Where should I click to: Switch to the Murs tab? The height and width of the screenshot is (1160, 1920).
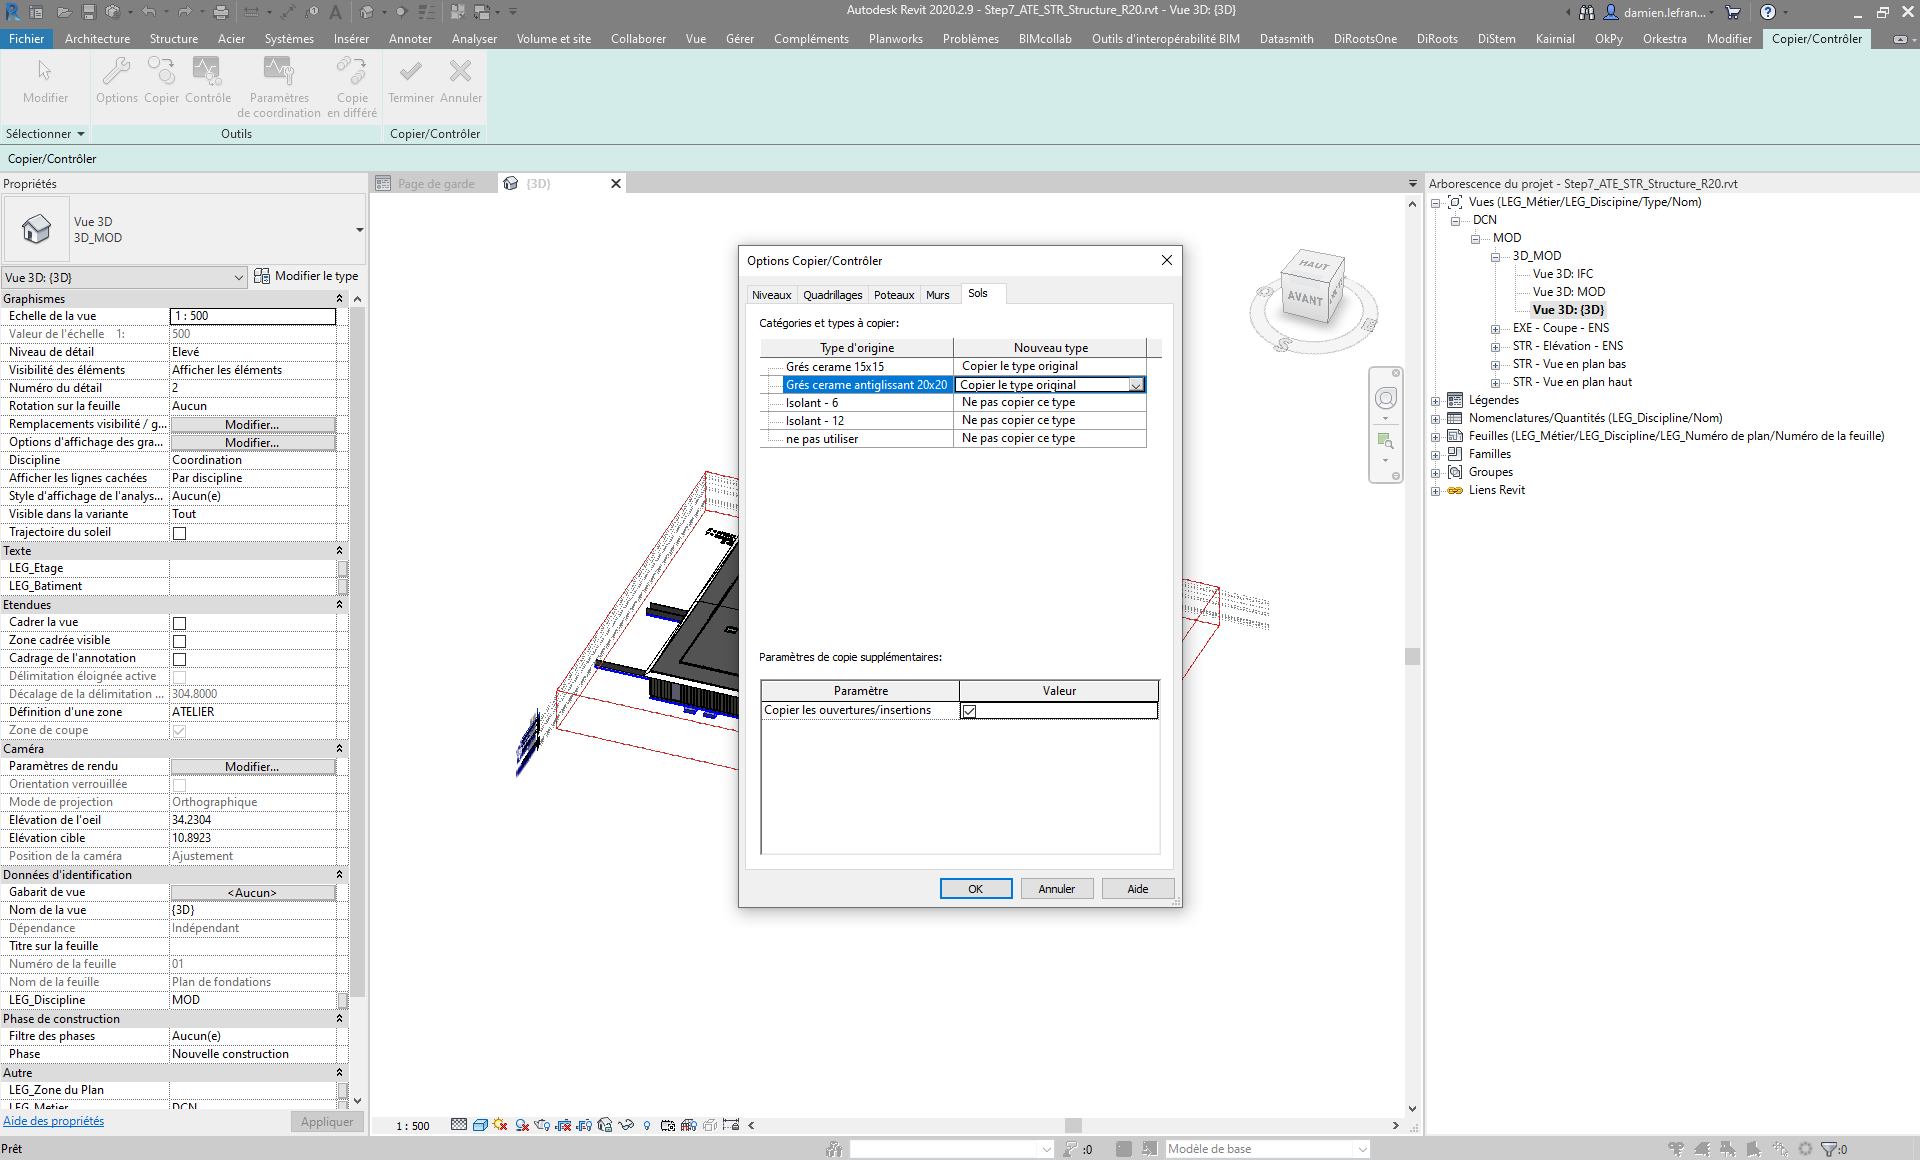[x=937, y=295]
